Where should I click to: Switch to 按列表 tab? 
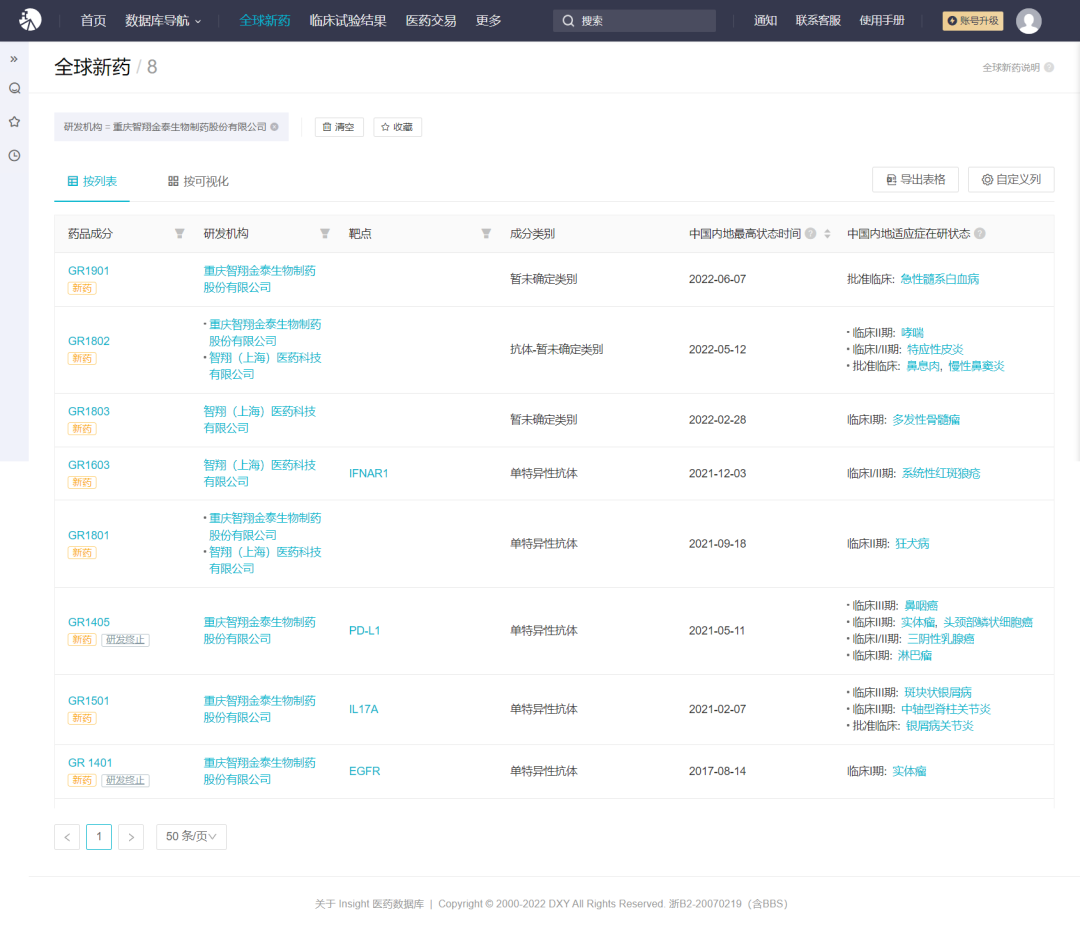click(92, 181)
